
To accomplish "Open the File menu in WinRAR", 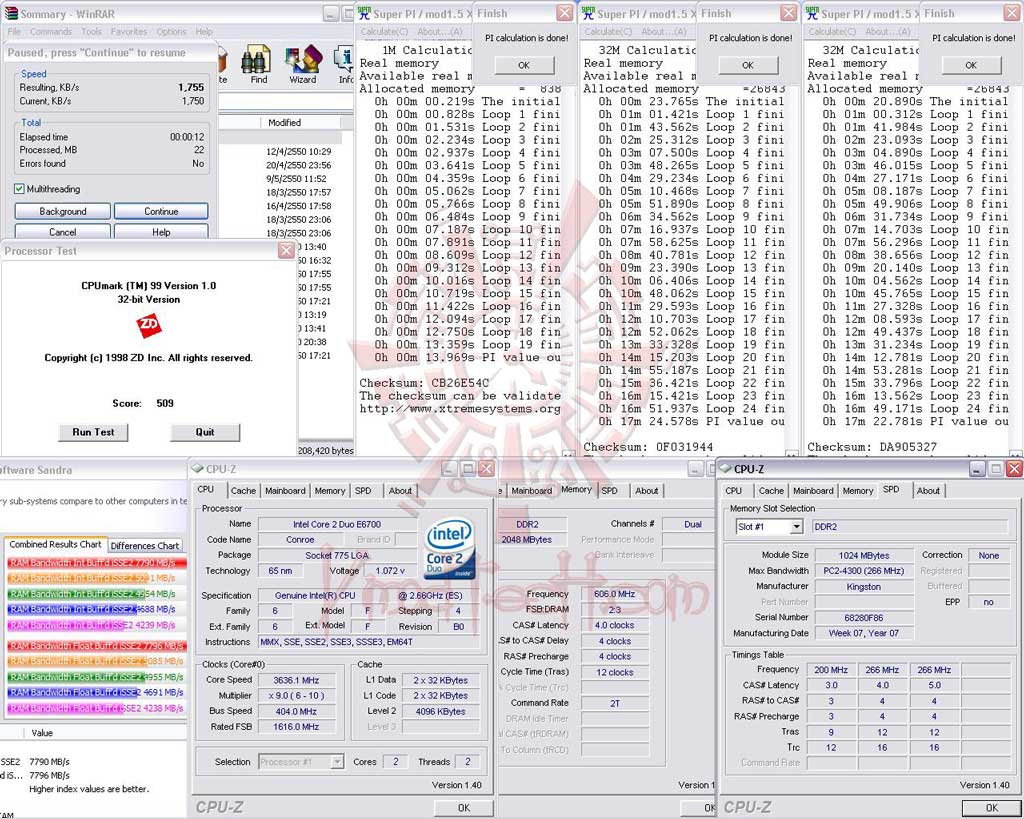I will (14, 31).
